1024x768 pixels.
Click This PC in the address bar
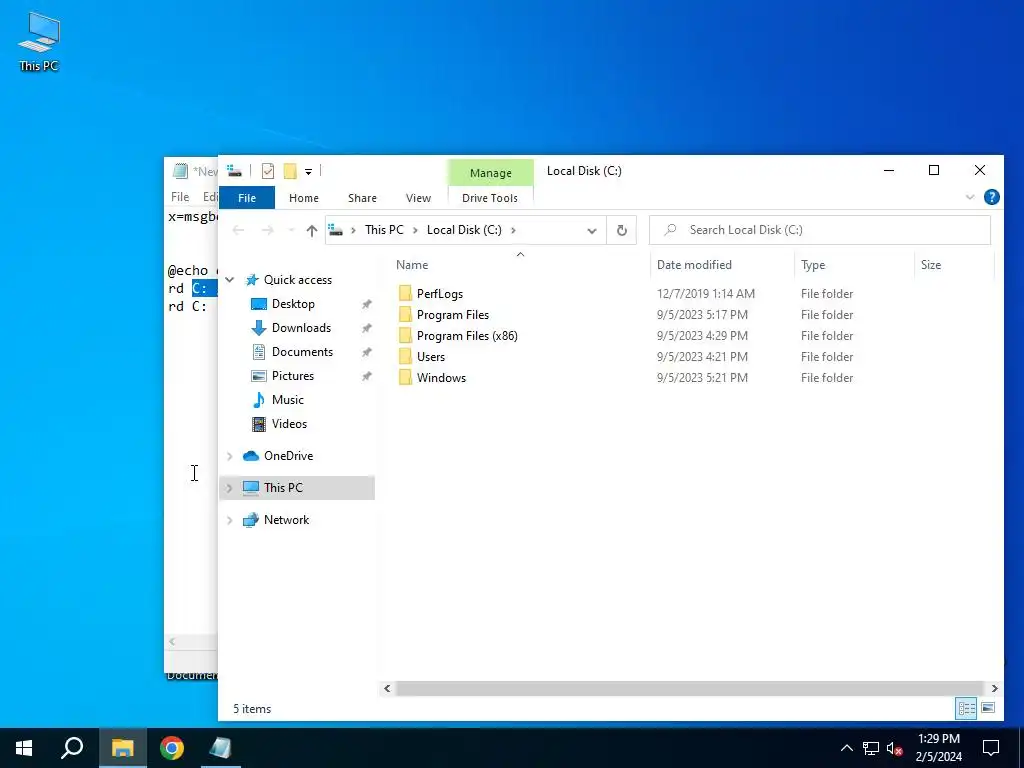coord(384,230)
